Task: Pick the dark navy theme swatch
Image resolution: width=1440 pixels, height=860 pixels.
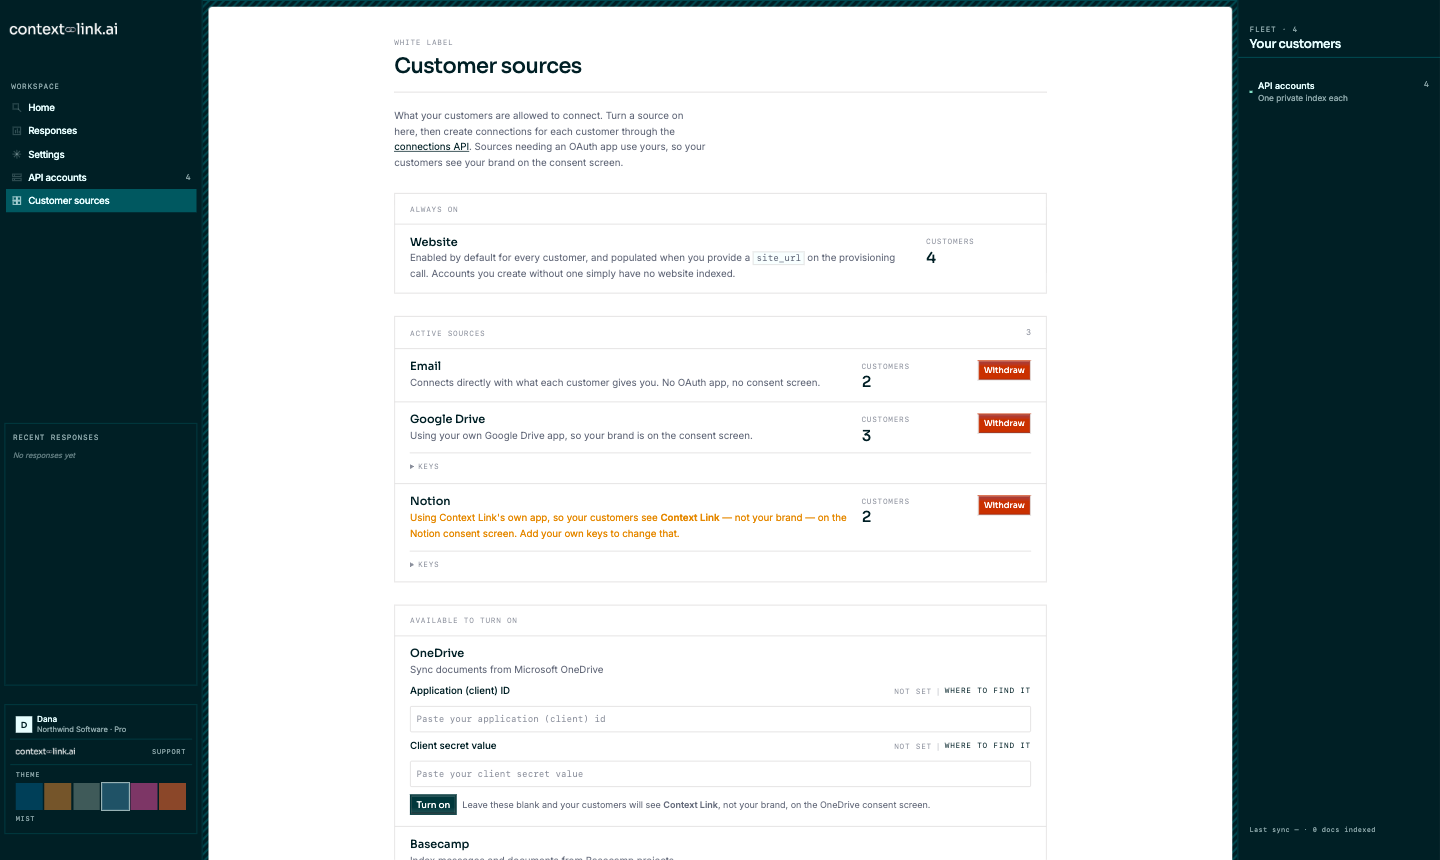Action: (x=29, y=796)
